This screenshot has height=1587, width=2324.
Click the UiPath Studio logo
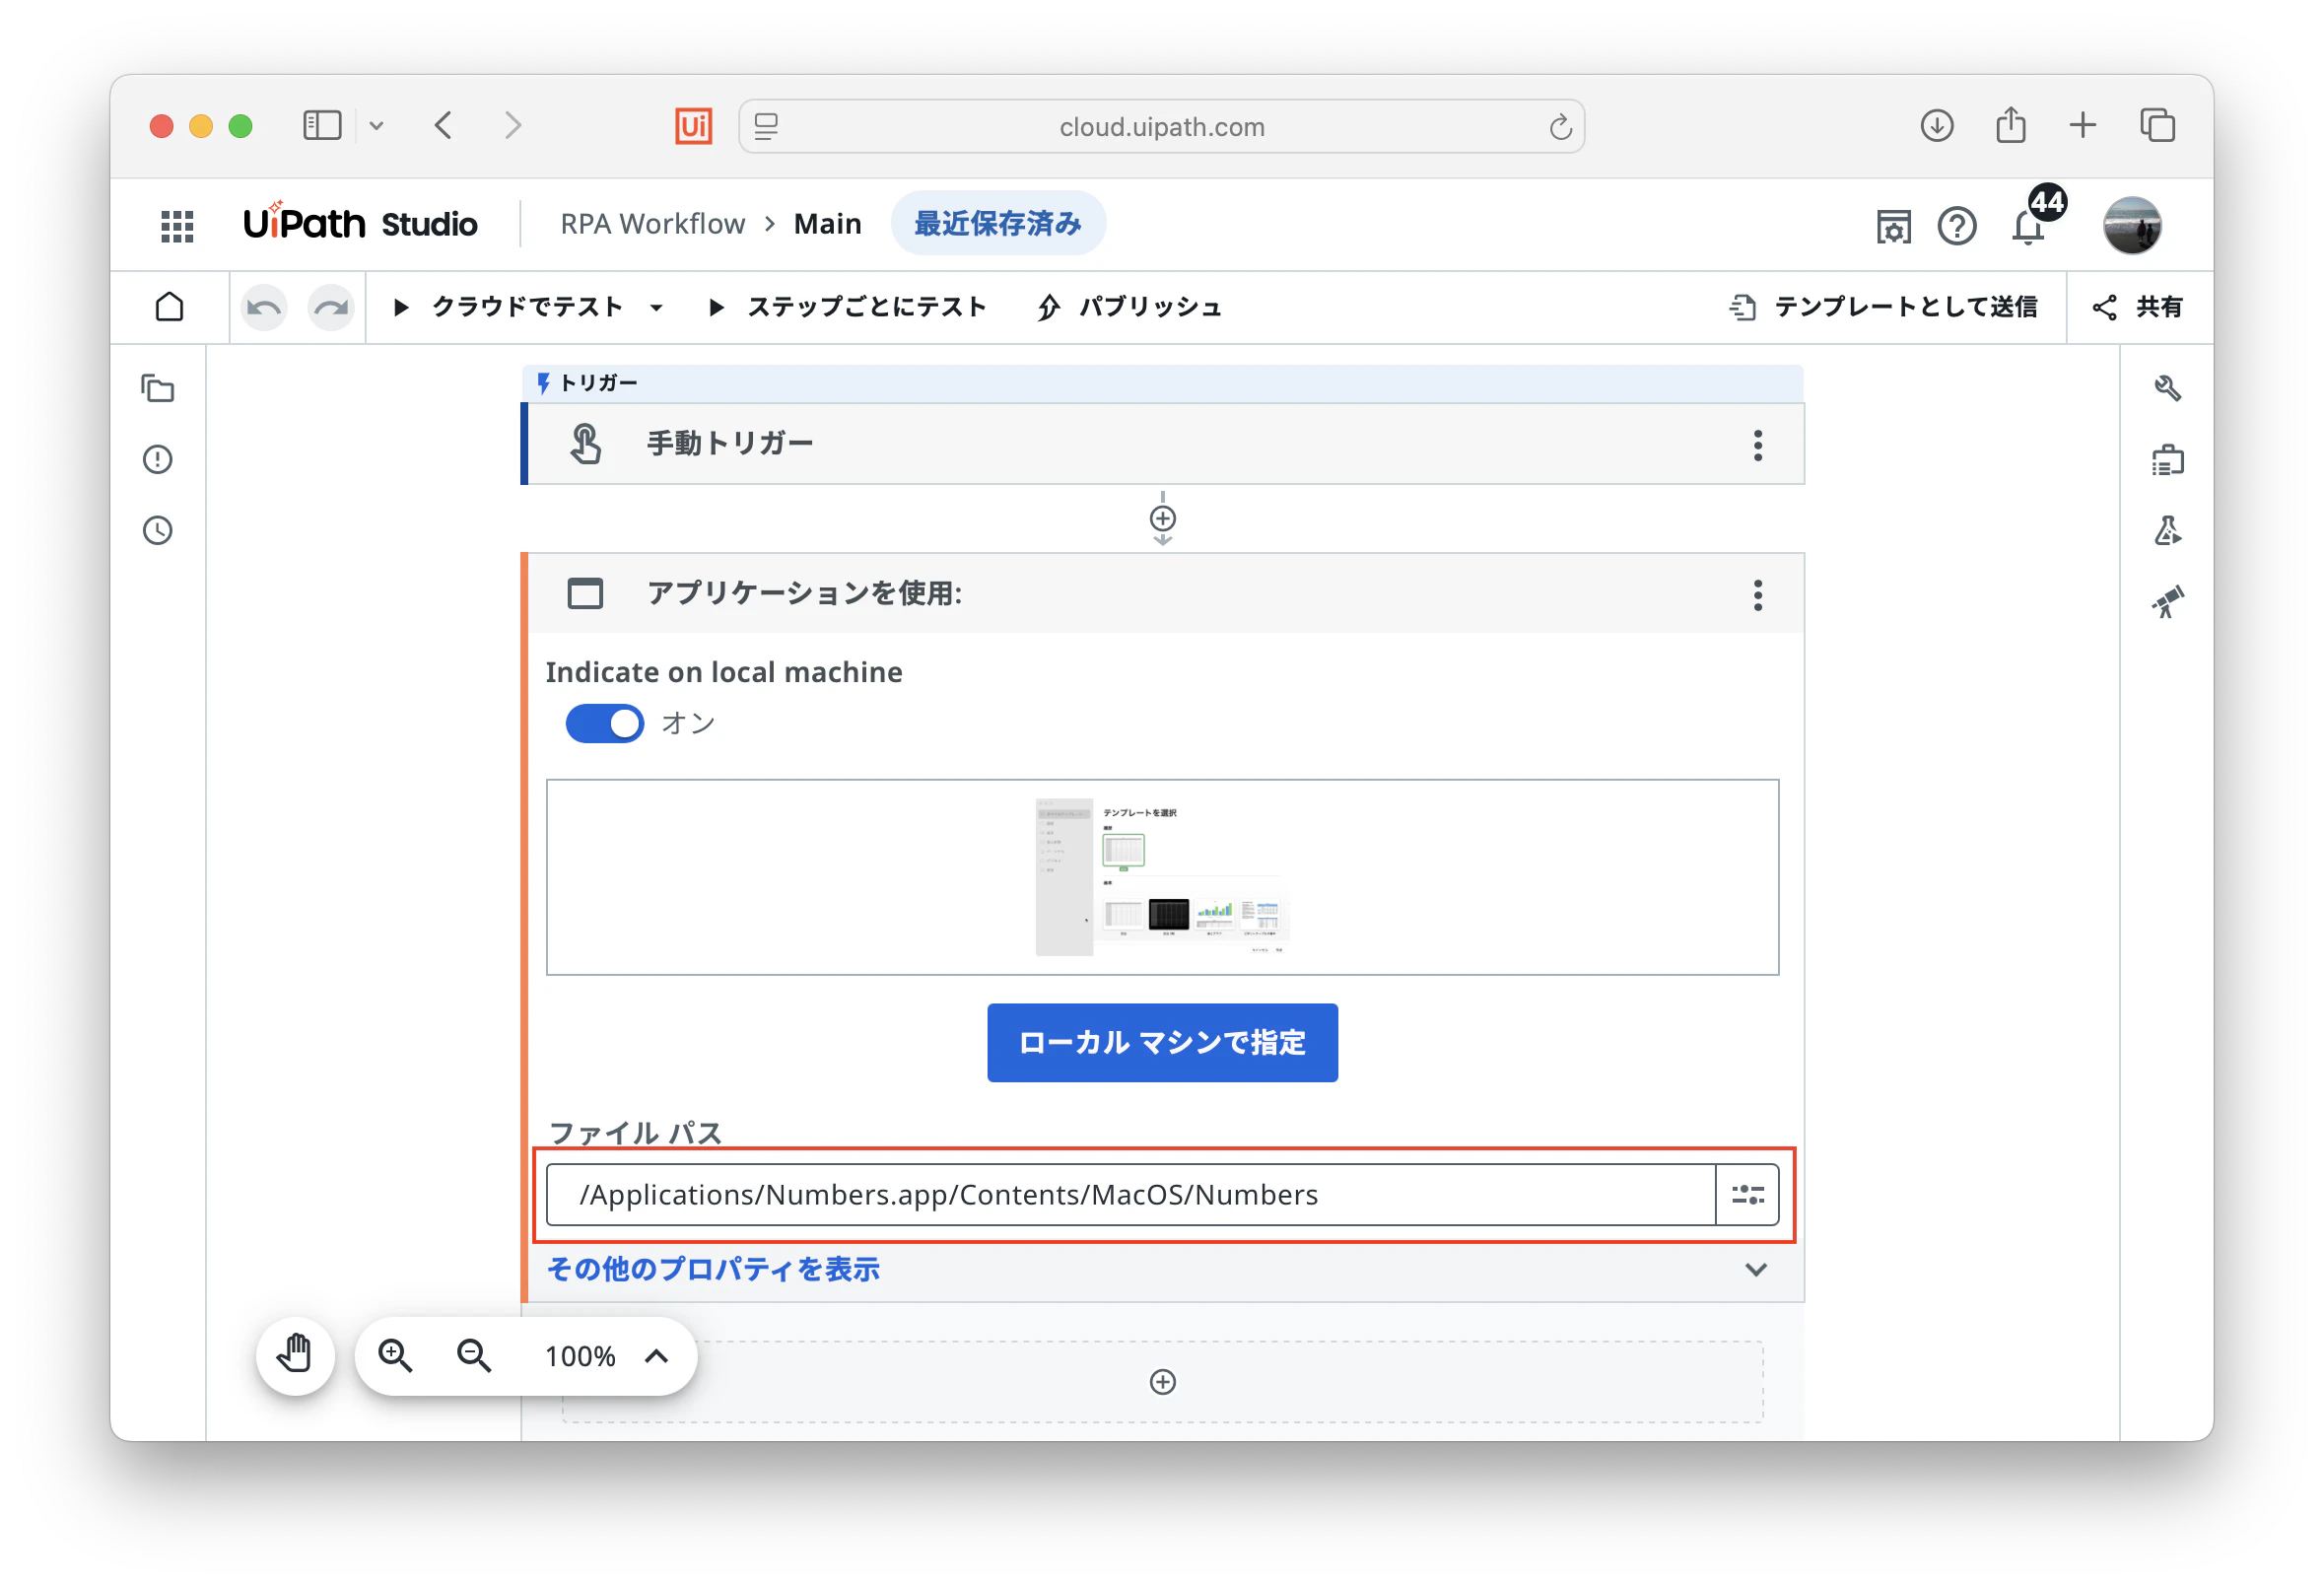click(x=360, y=223)
